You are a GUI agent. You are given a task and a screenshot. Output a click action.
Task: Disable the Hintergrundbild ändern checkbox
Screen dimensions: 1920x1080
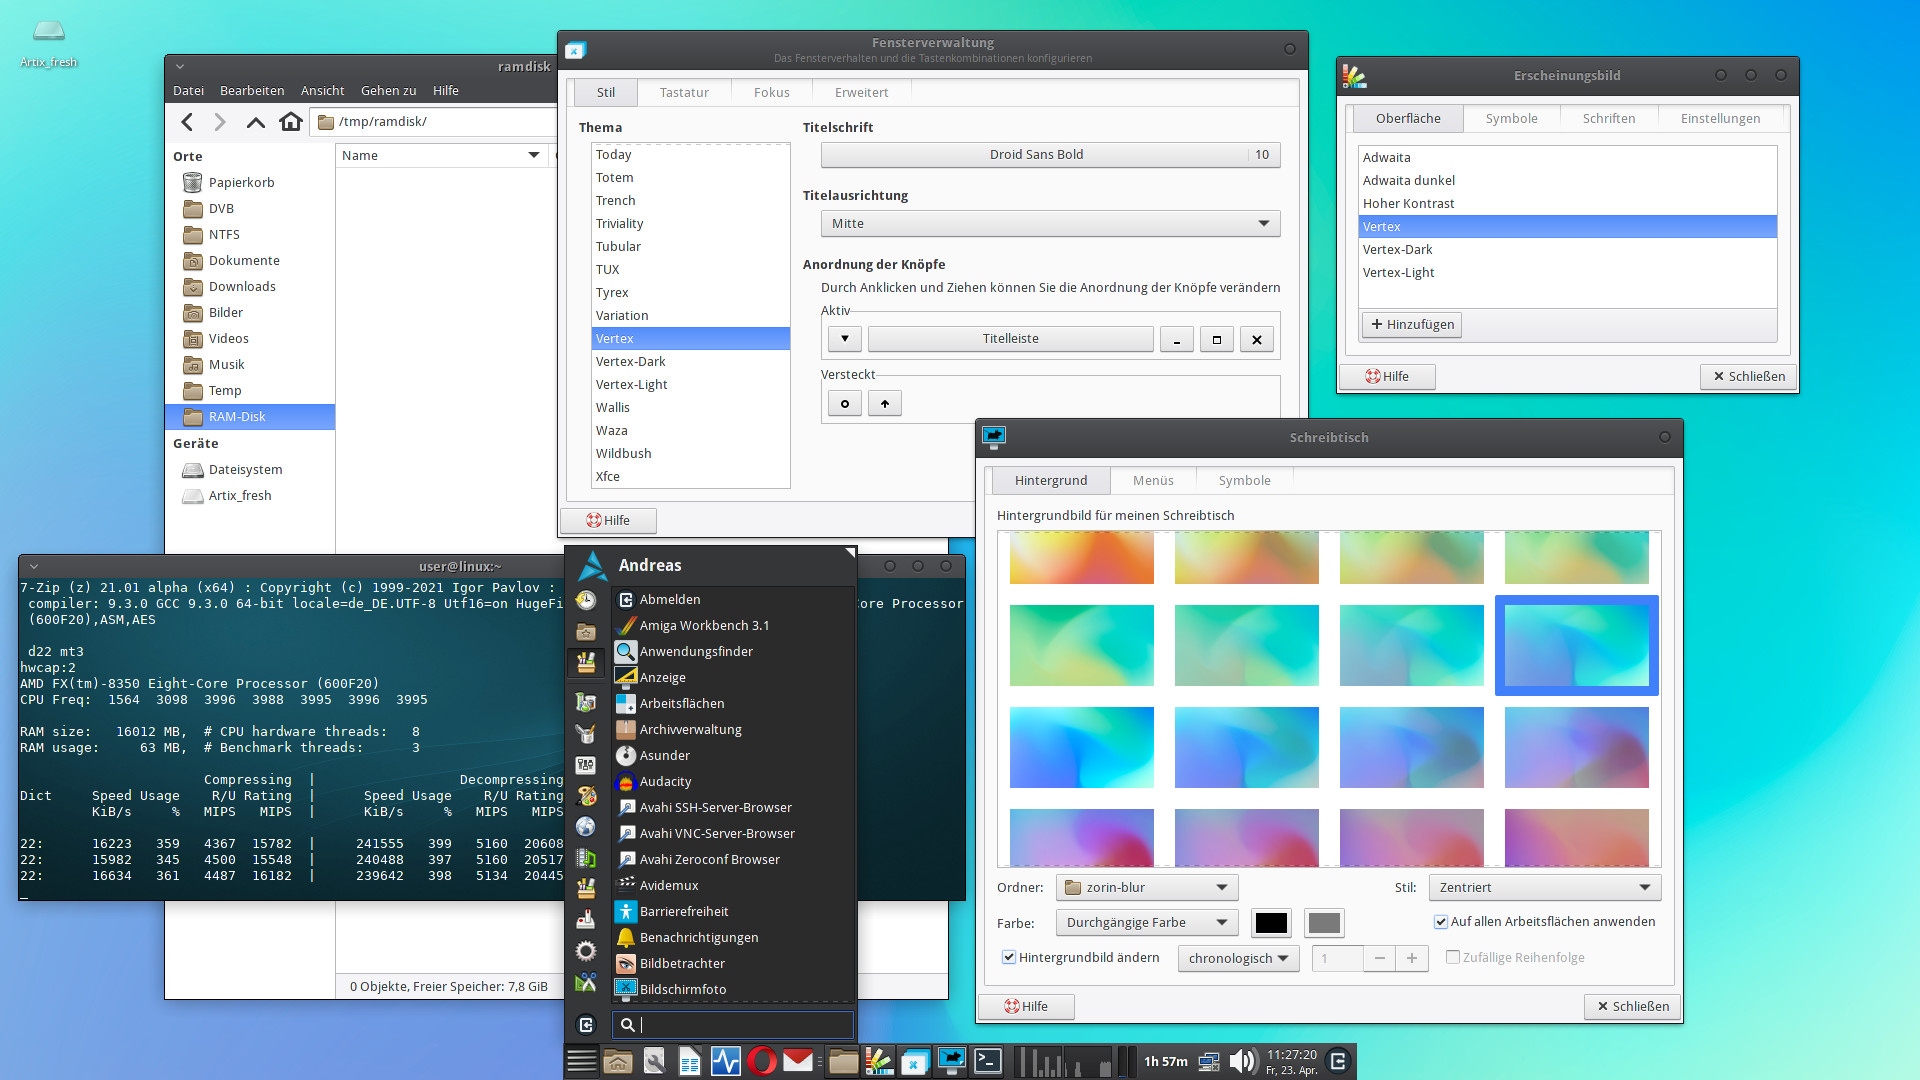point(1009,957)
